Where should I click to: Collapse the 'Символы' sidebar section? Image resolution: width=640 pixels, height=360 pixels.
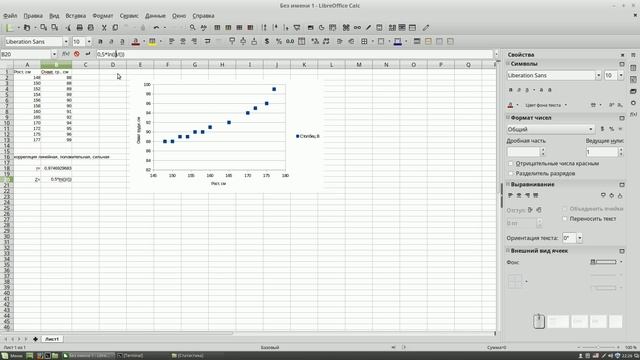coord(509,64)
